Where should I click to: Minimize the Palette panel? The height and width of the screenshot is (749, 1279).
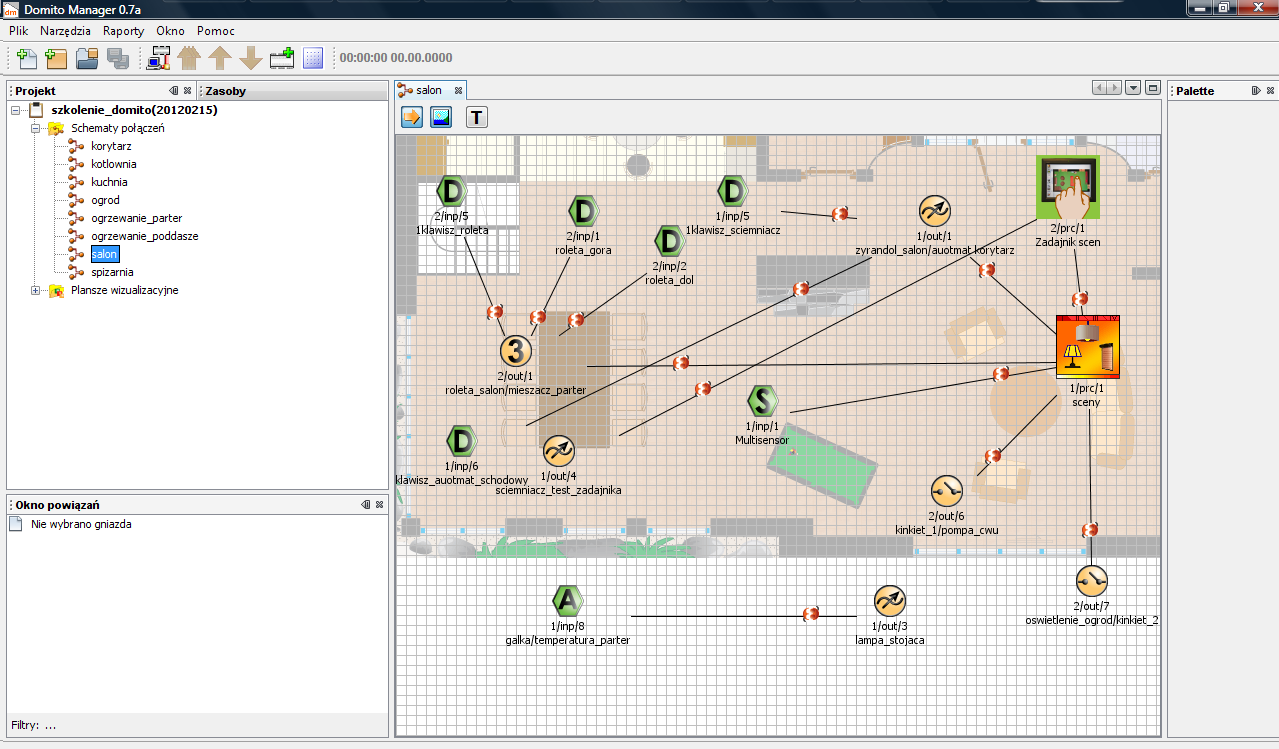pyautogui.click(x=1256, y=90)
